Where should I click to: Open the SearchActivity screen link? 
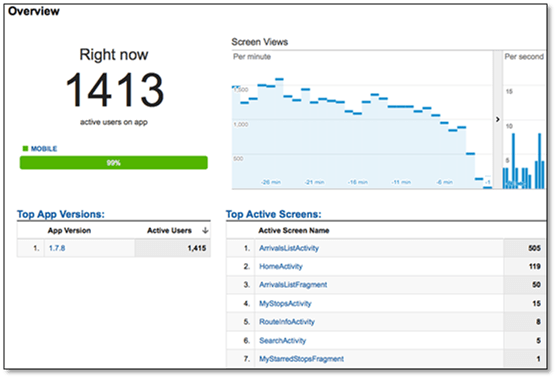[x=282, y=340]
